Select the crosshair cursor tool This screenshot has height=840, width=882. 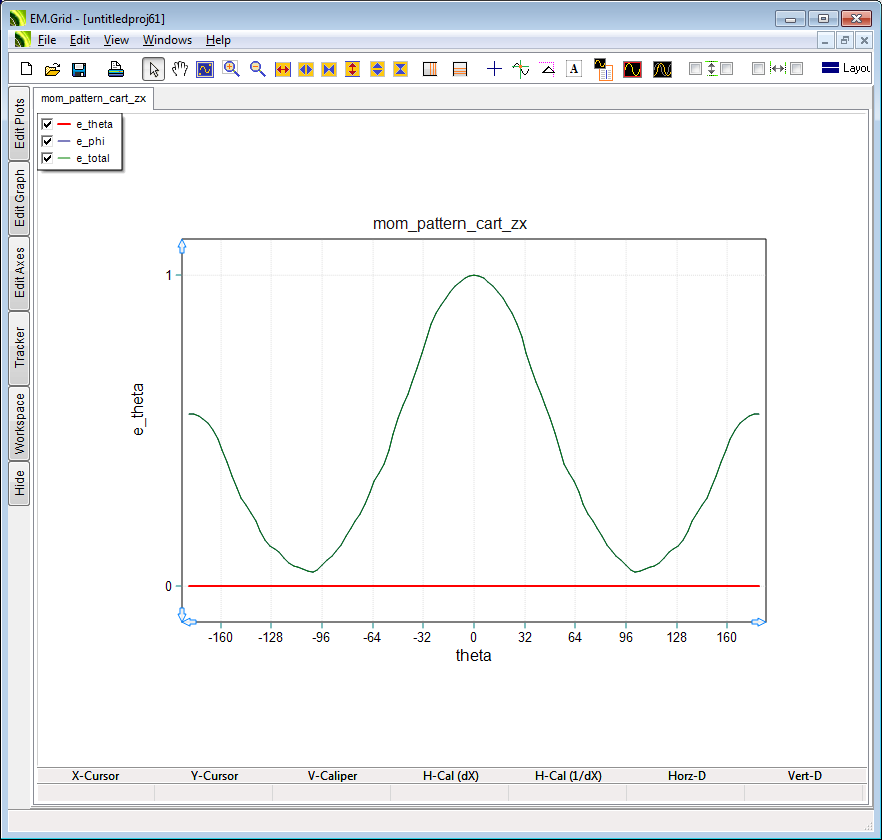click(x=494, y=69)
